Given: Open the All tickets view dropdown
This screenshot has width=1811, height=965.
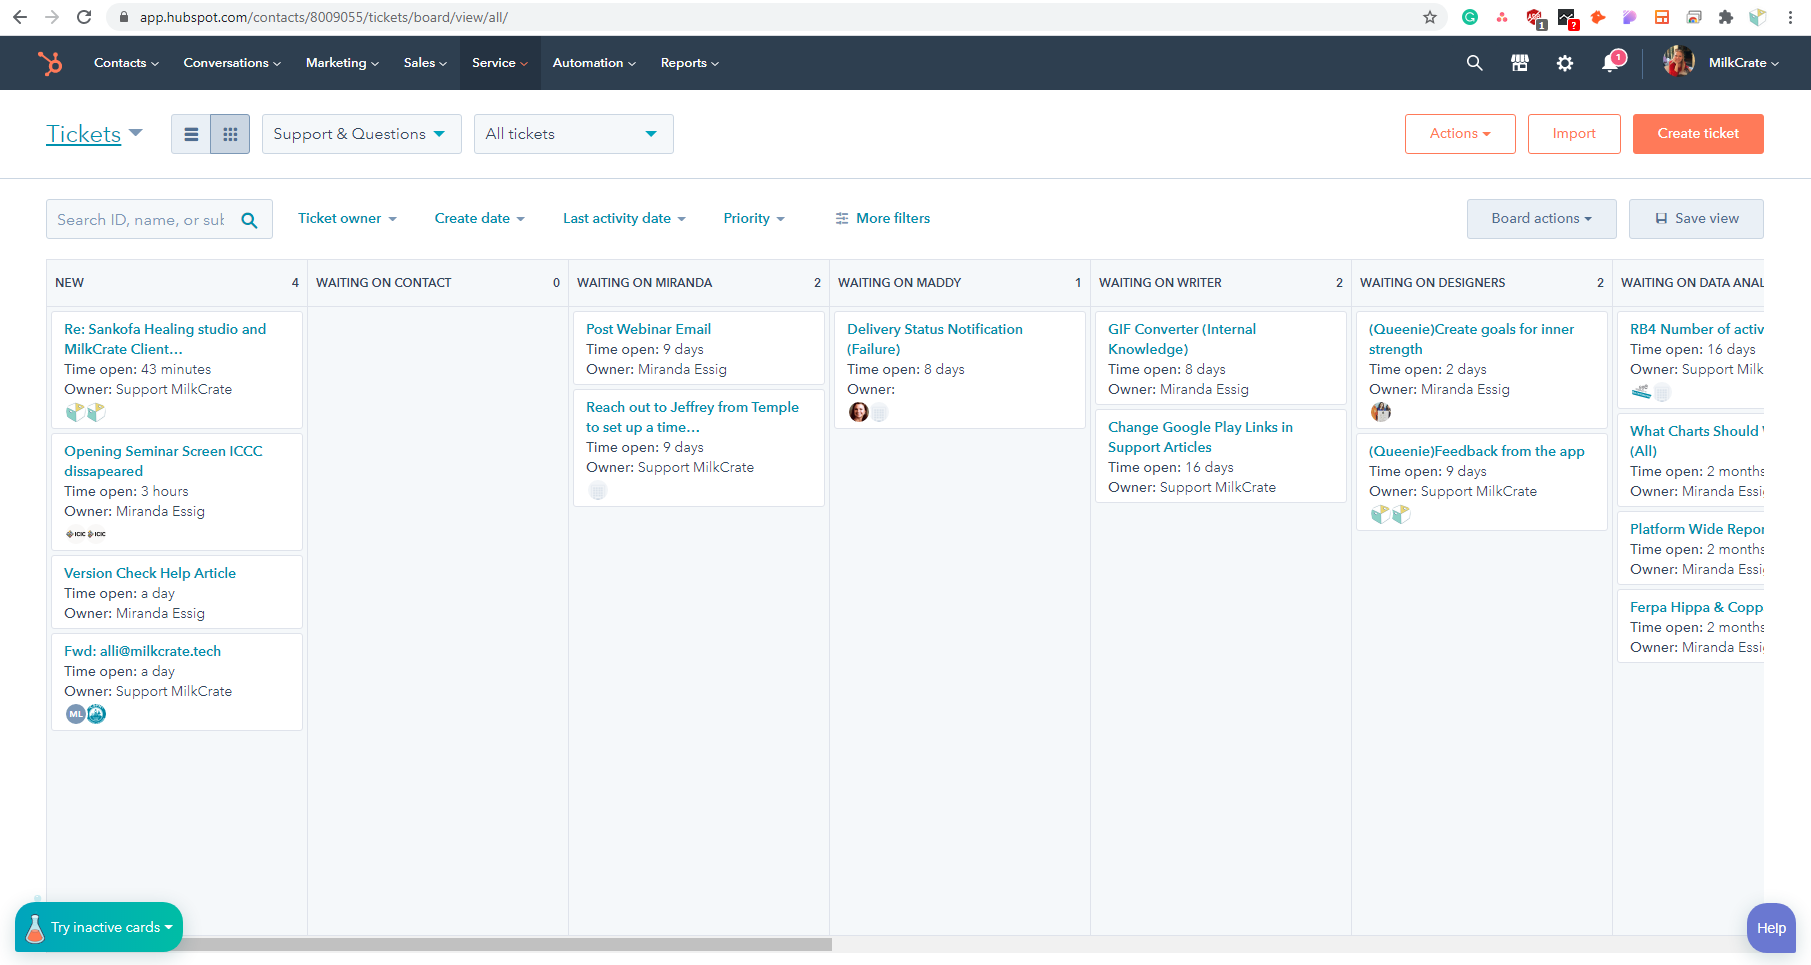Looking at the screenshot, I should coord(573,134).
